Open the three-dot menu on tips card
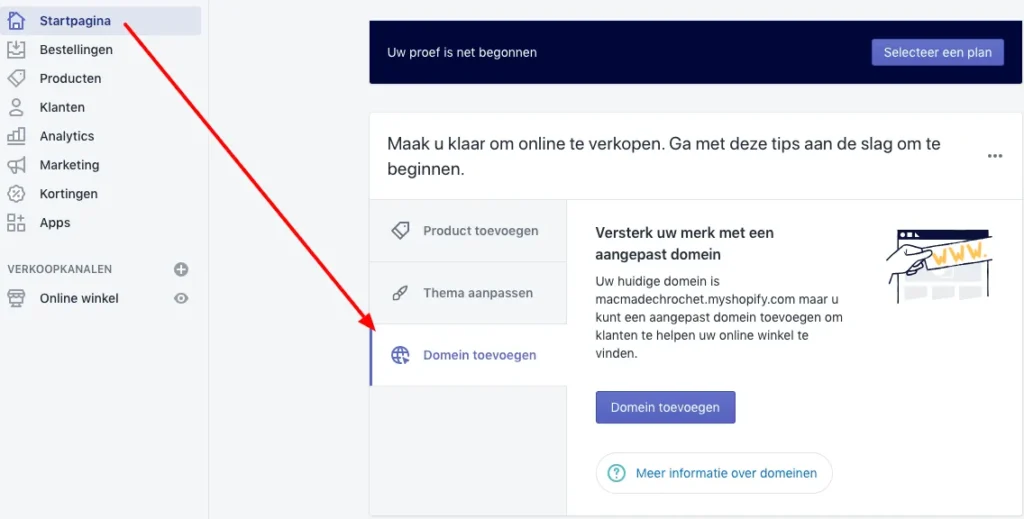Viewport: 1024px width, 519px height. coord(994,156)
